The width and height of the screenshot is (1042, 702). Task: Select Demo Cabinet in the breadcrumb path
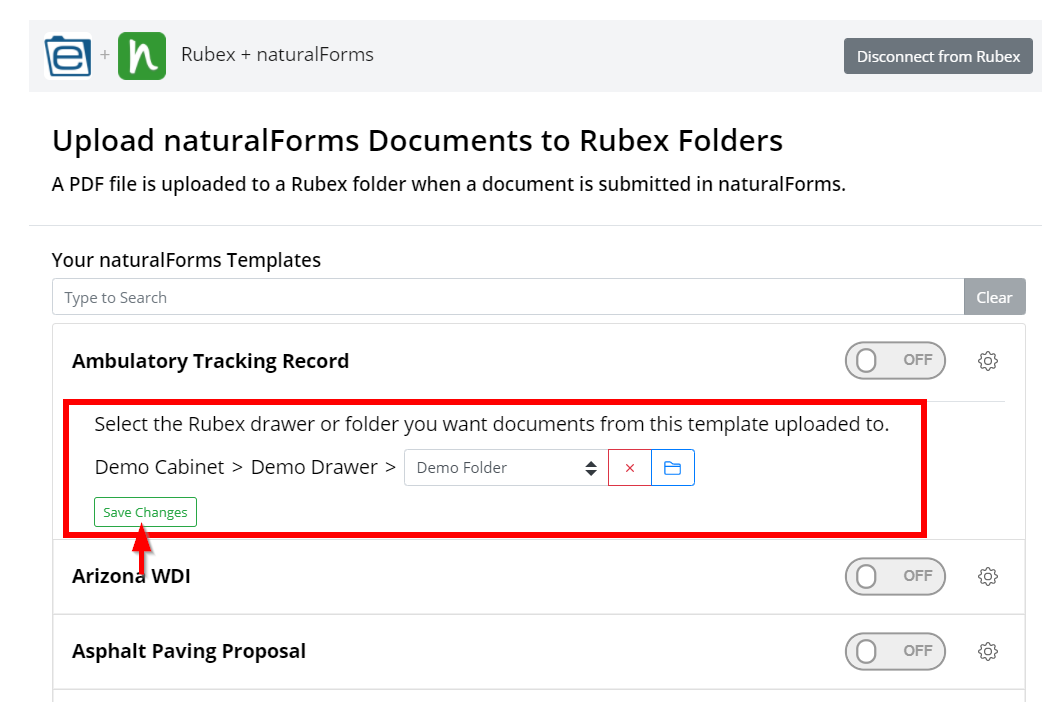[x=159, y=467]
